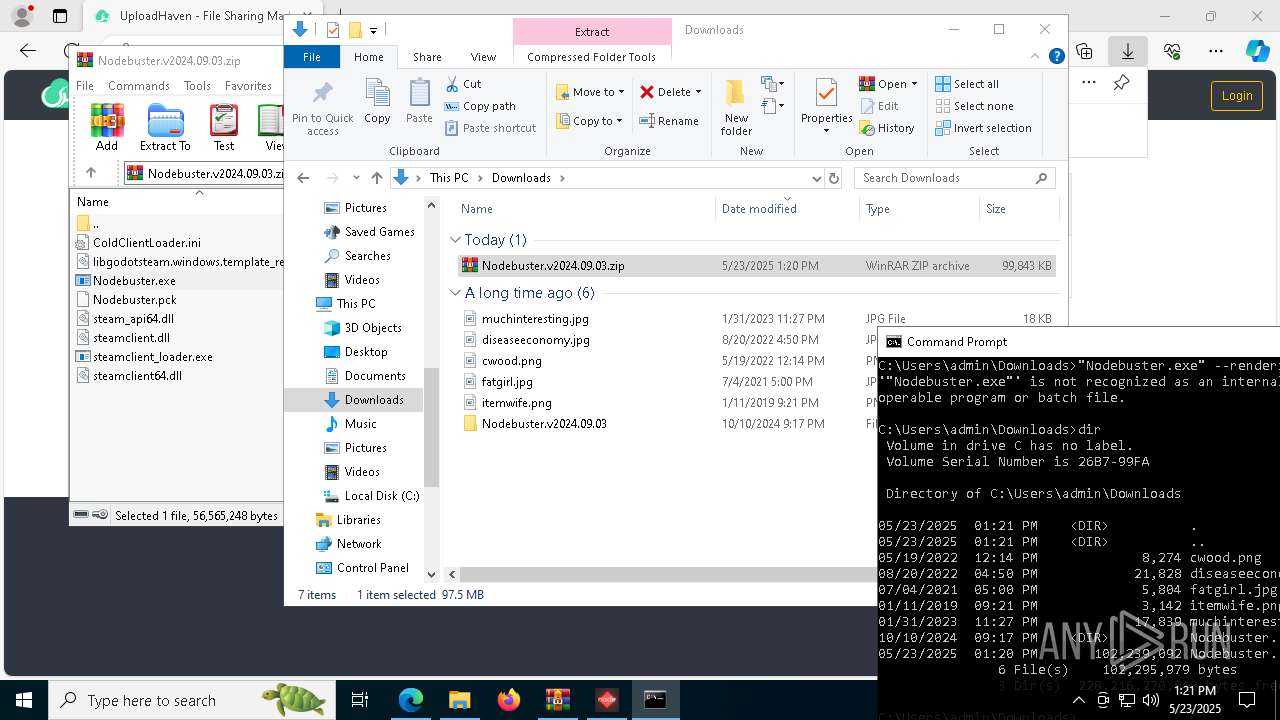Click WinRAR up one level arrow

coord(91,173)
